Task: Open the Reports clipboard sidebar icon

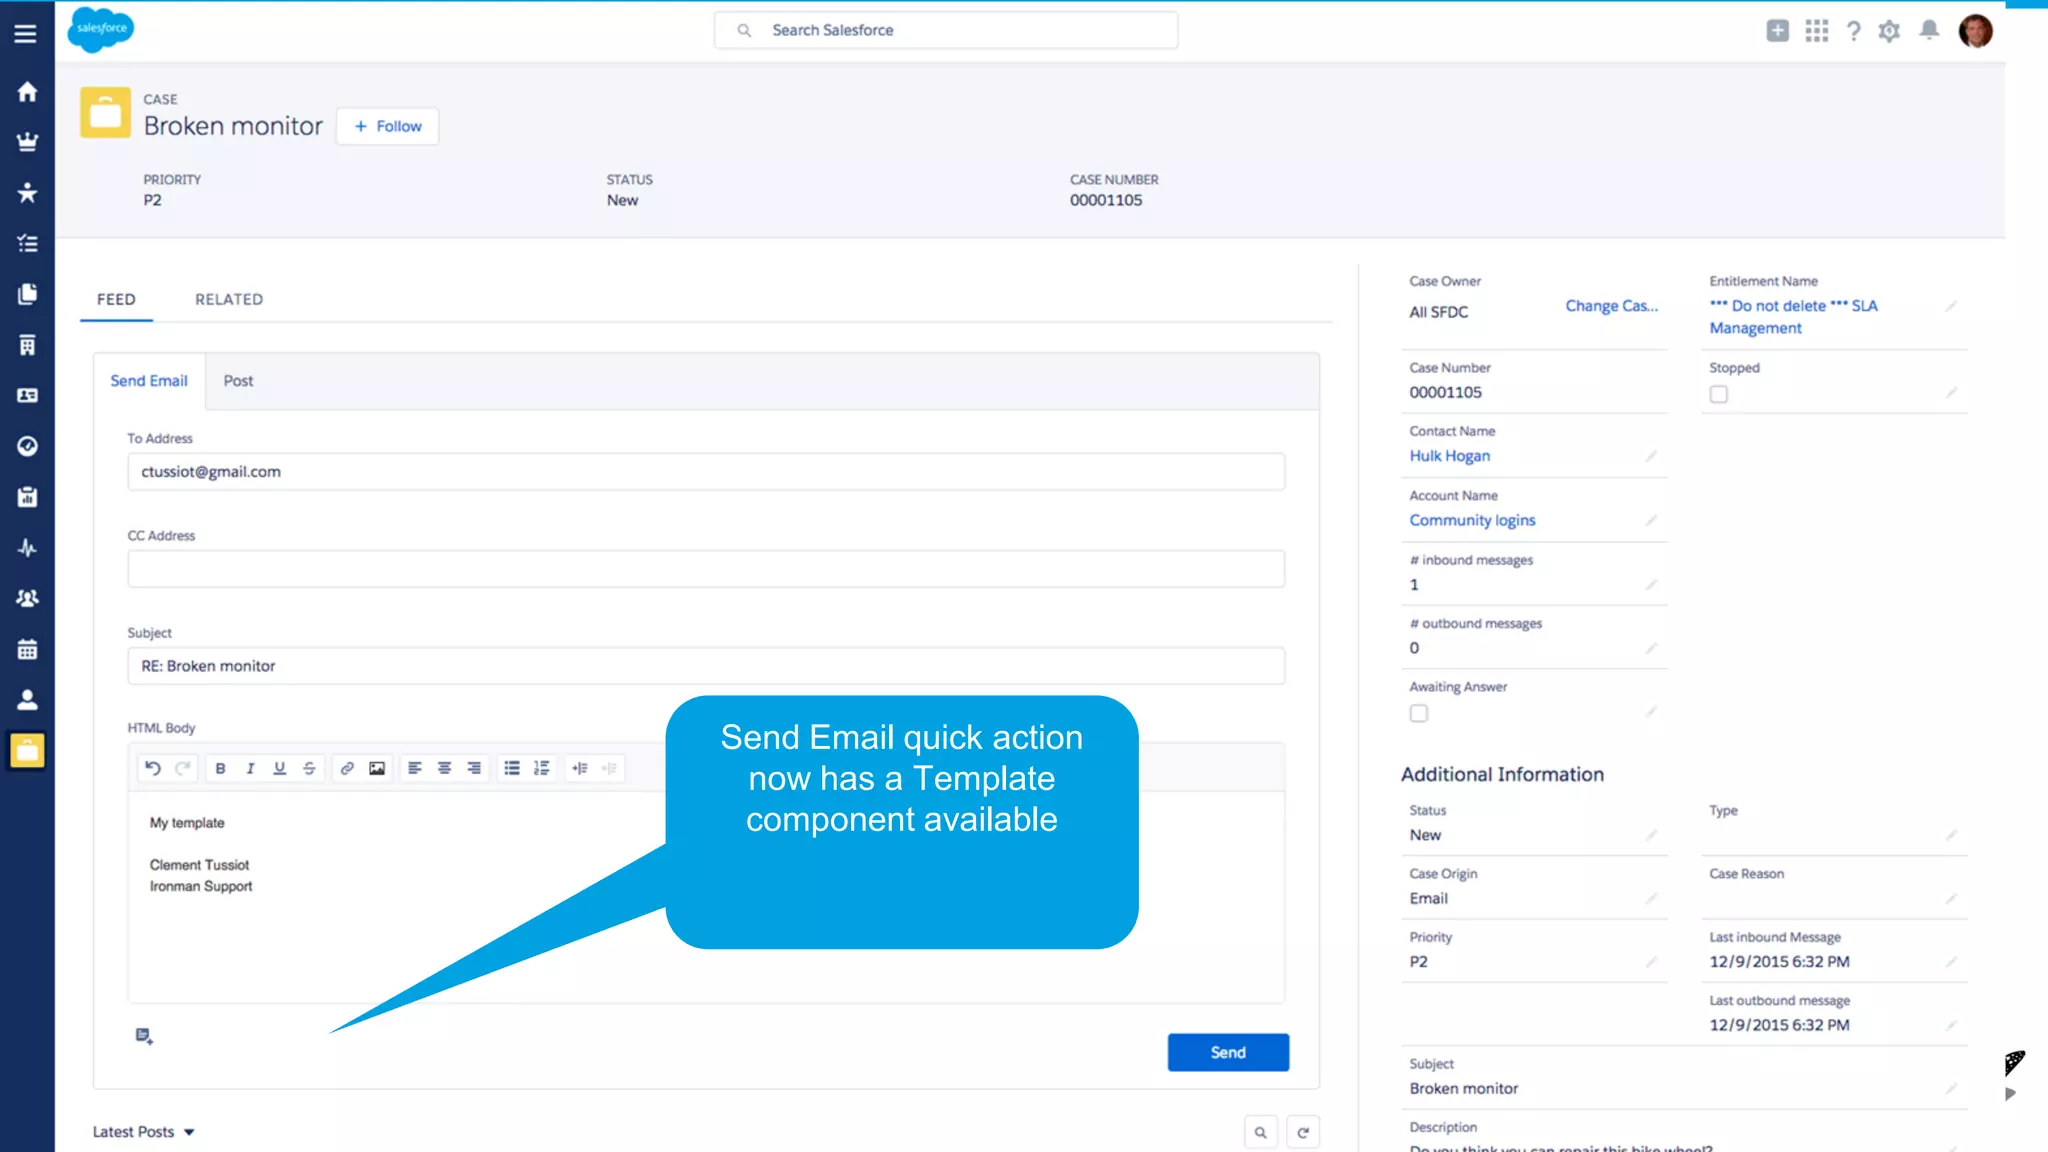Action: [x=27, y=497]
